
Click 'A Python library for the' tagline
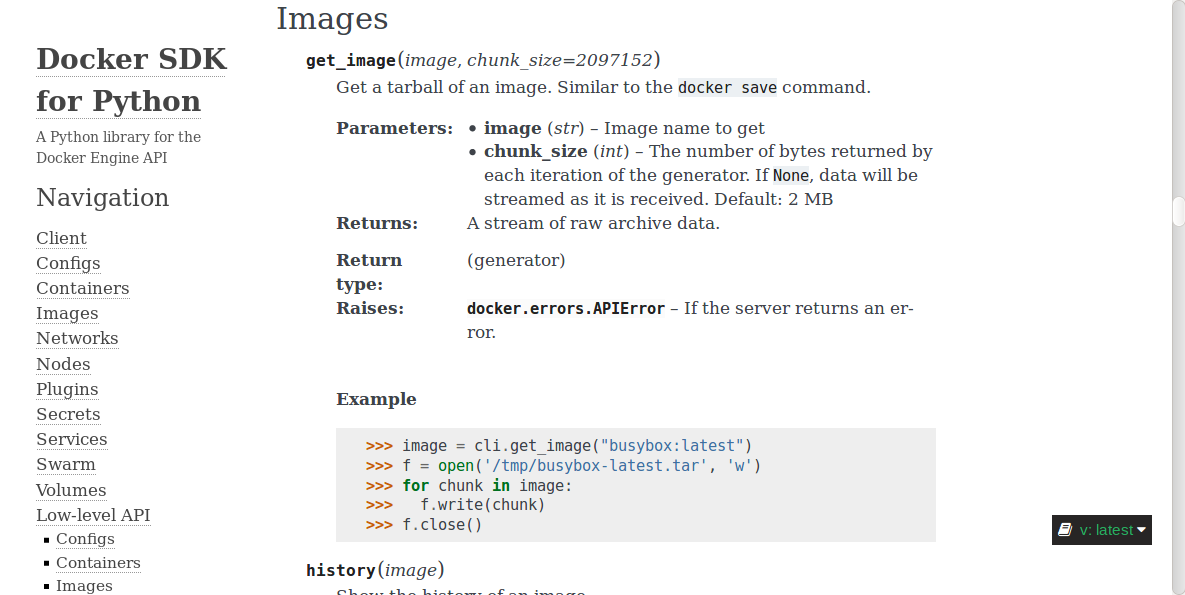coord(119,137)
